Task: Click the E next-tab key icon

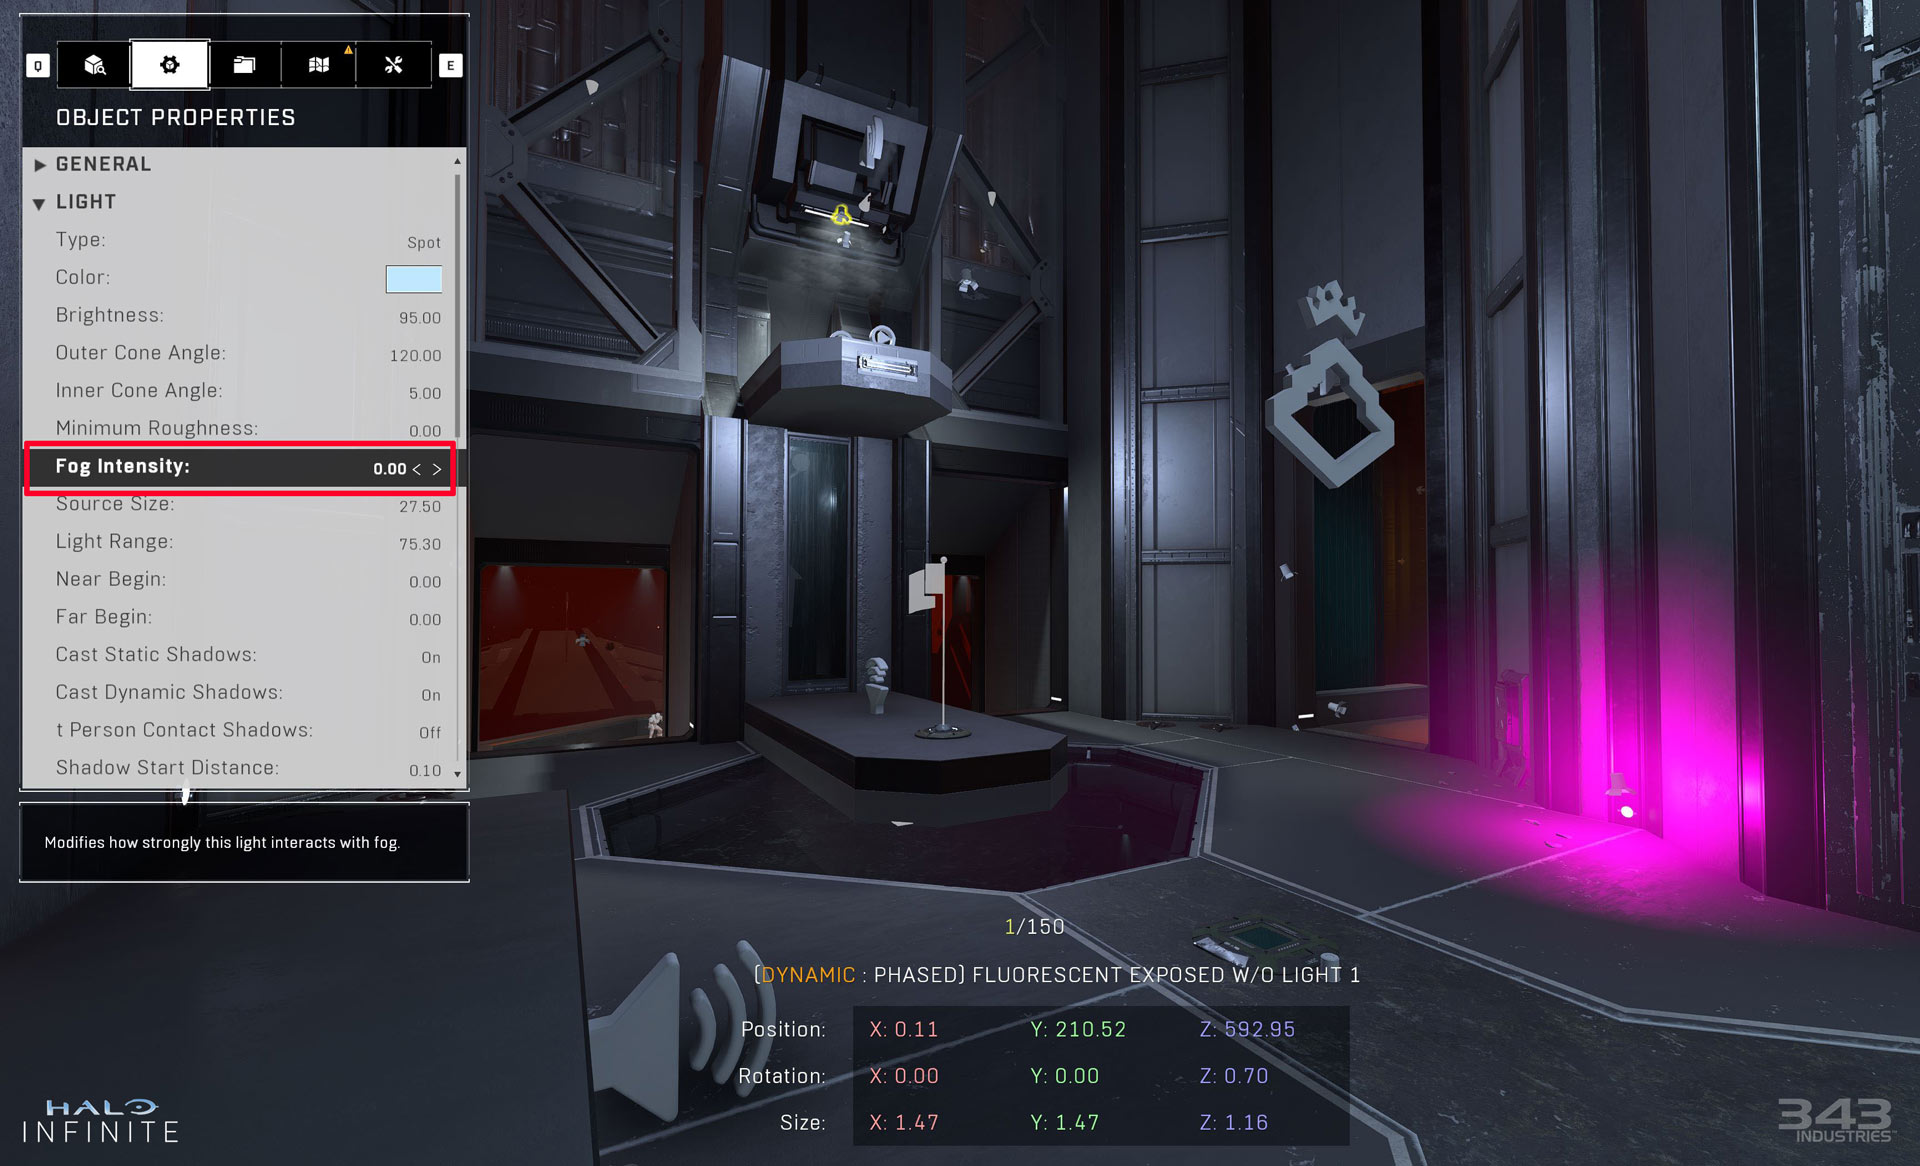Action: (x=450, y=66)
